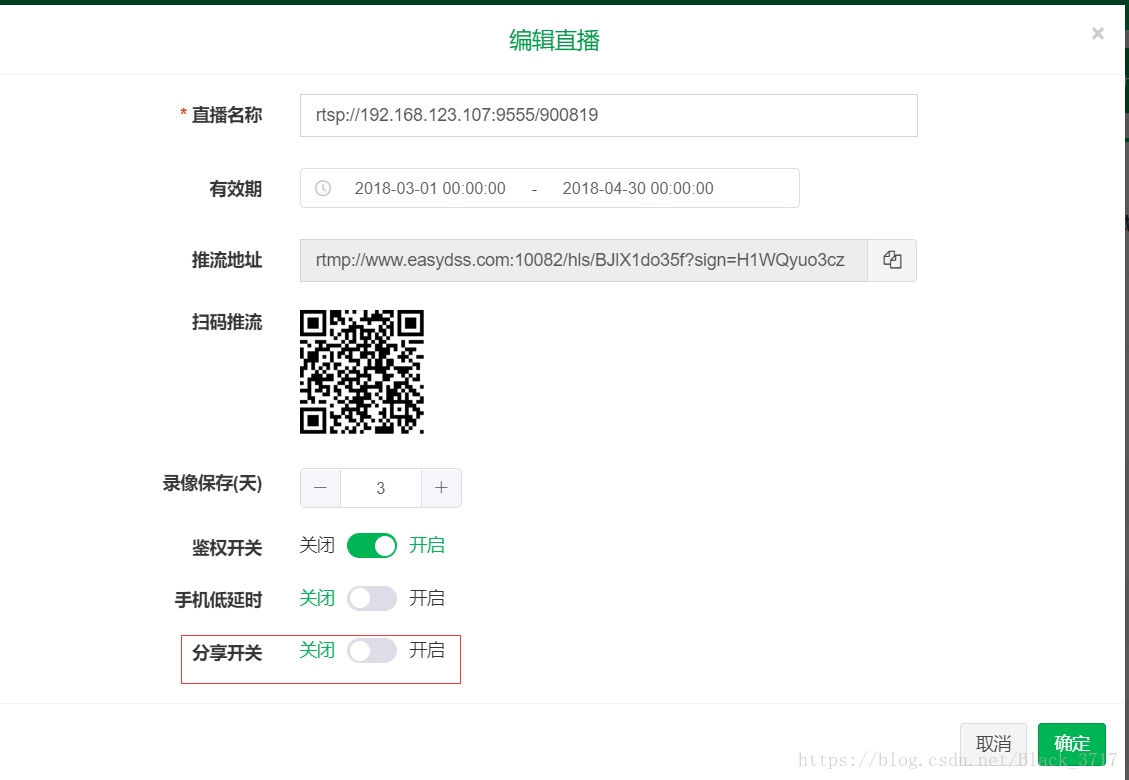Click the 扫码推流 QR code
This screenshot has height=780, width=1129.
(361, 372)
